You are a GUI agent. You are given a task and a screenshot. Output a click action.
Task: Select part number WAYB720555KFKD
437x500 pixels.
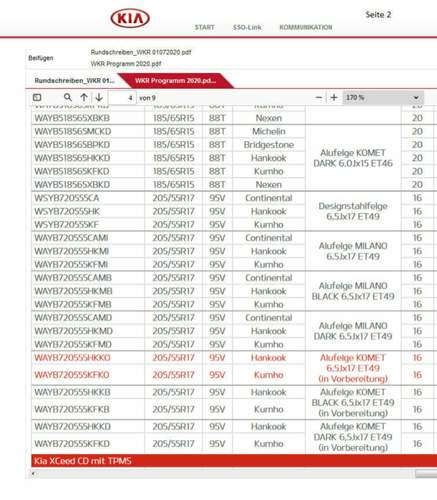click(x=72, y=444)
